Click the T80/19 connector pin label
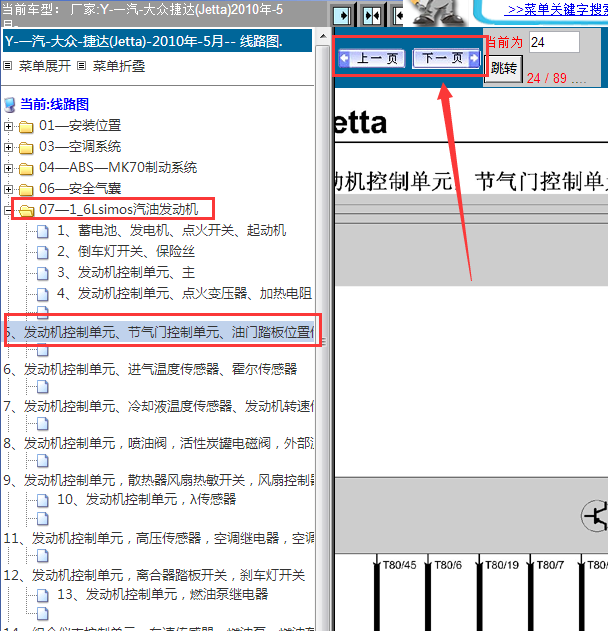The height and width of the screenshot is (631, 608). pyautogui.click(x=502, y=565)
